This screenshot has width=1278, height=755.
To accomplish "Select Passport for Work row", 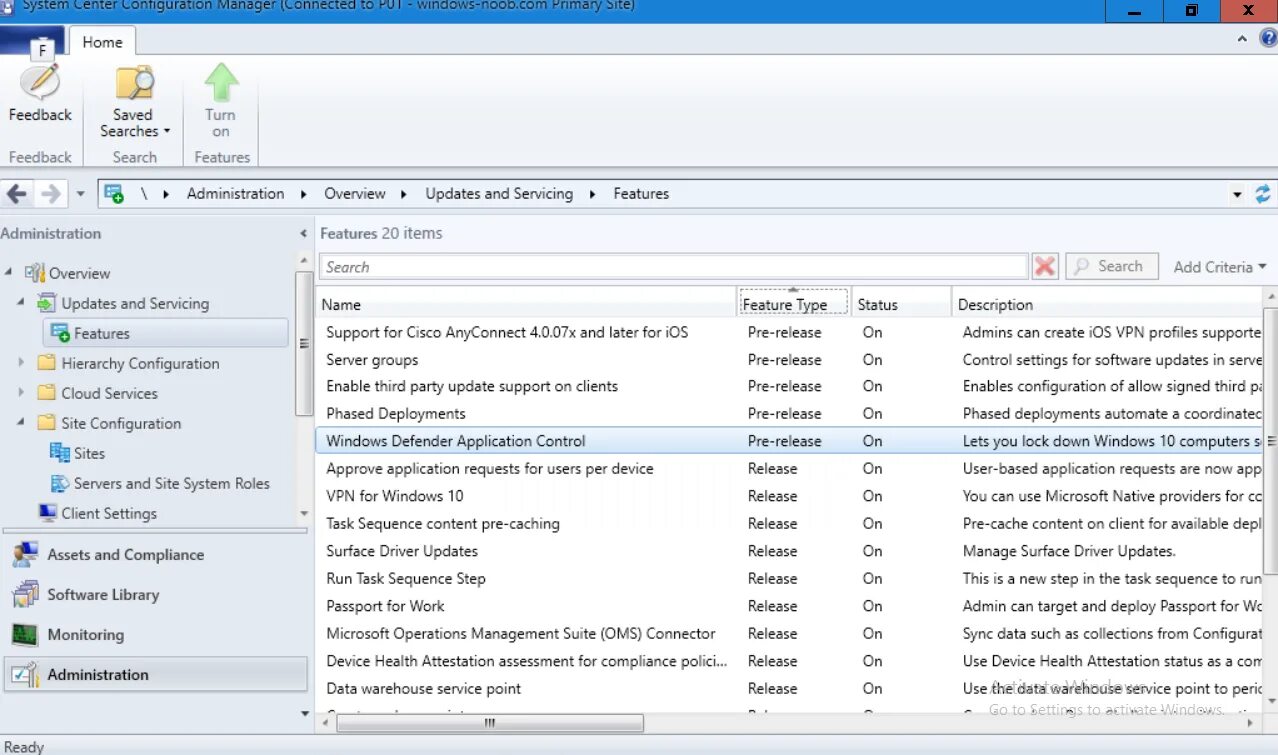I will pos(790,606).
